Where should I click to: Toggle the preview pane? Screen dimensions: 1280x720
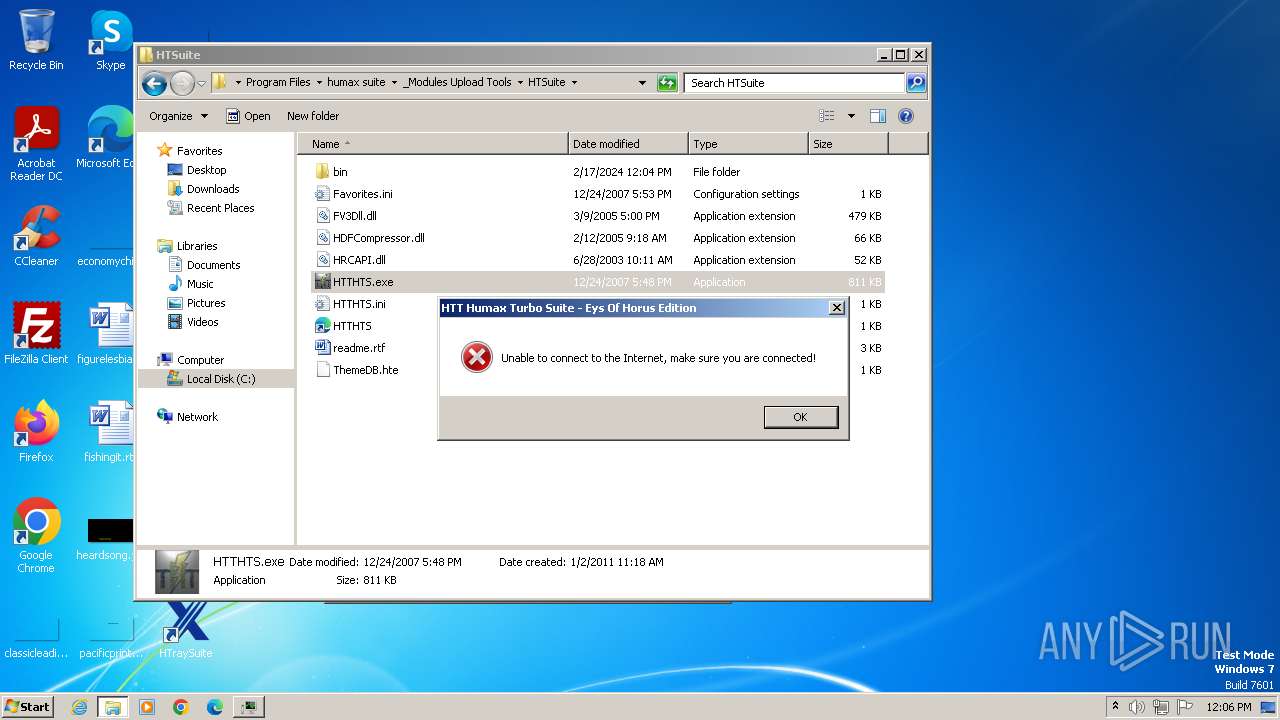coord(877,116)
